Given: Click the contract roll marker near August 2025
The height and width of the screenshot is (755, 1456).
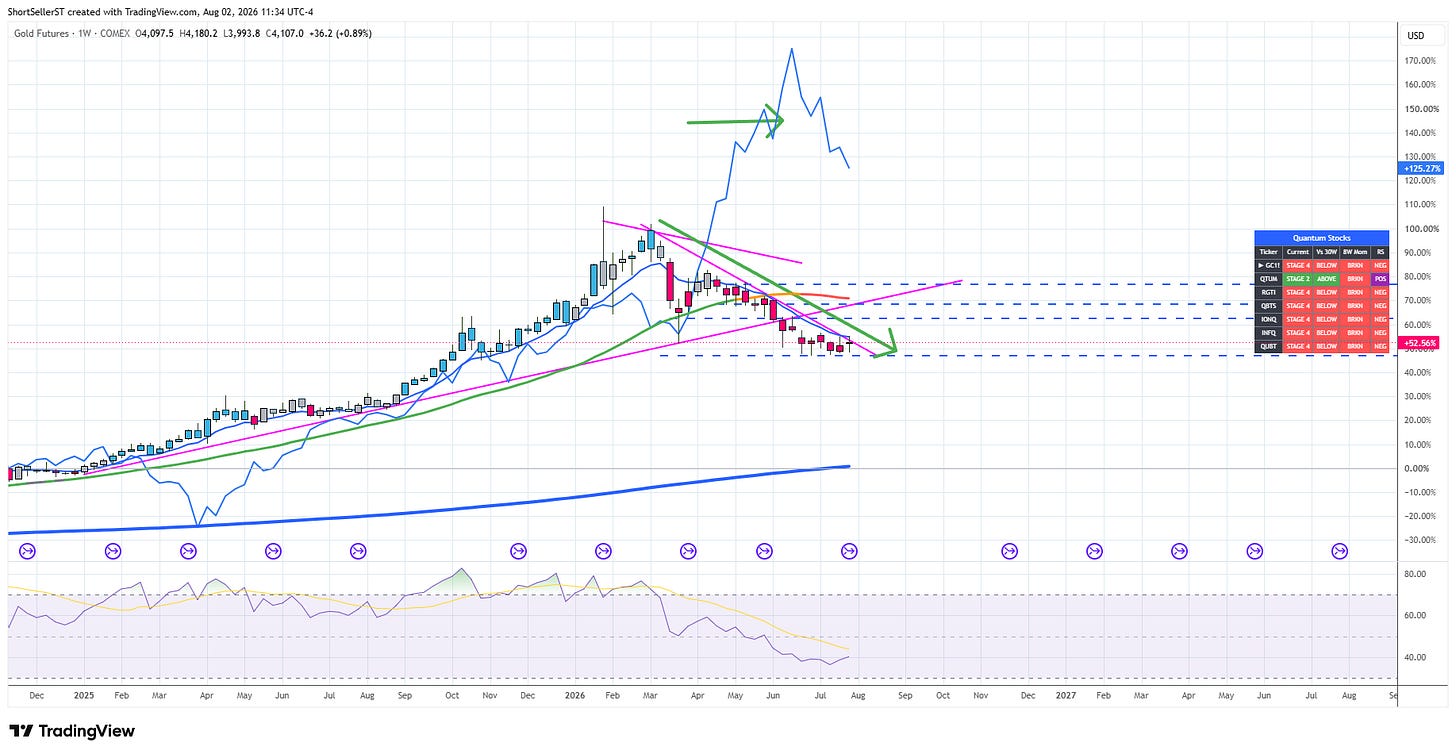Looking at the screenshot, I should 358,550.
